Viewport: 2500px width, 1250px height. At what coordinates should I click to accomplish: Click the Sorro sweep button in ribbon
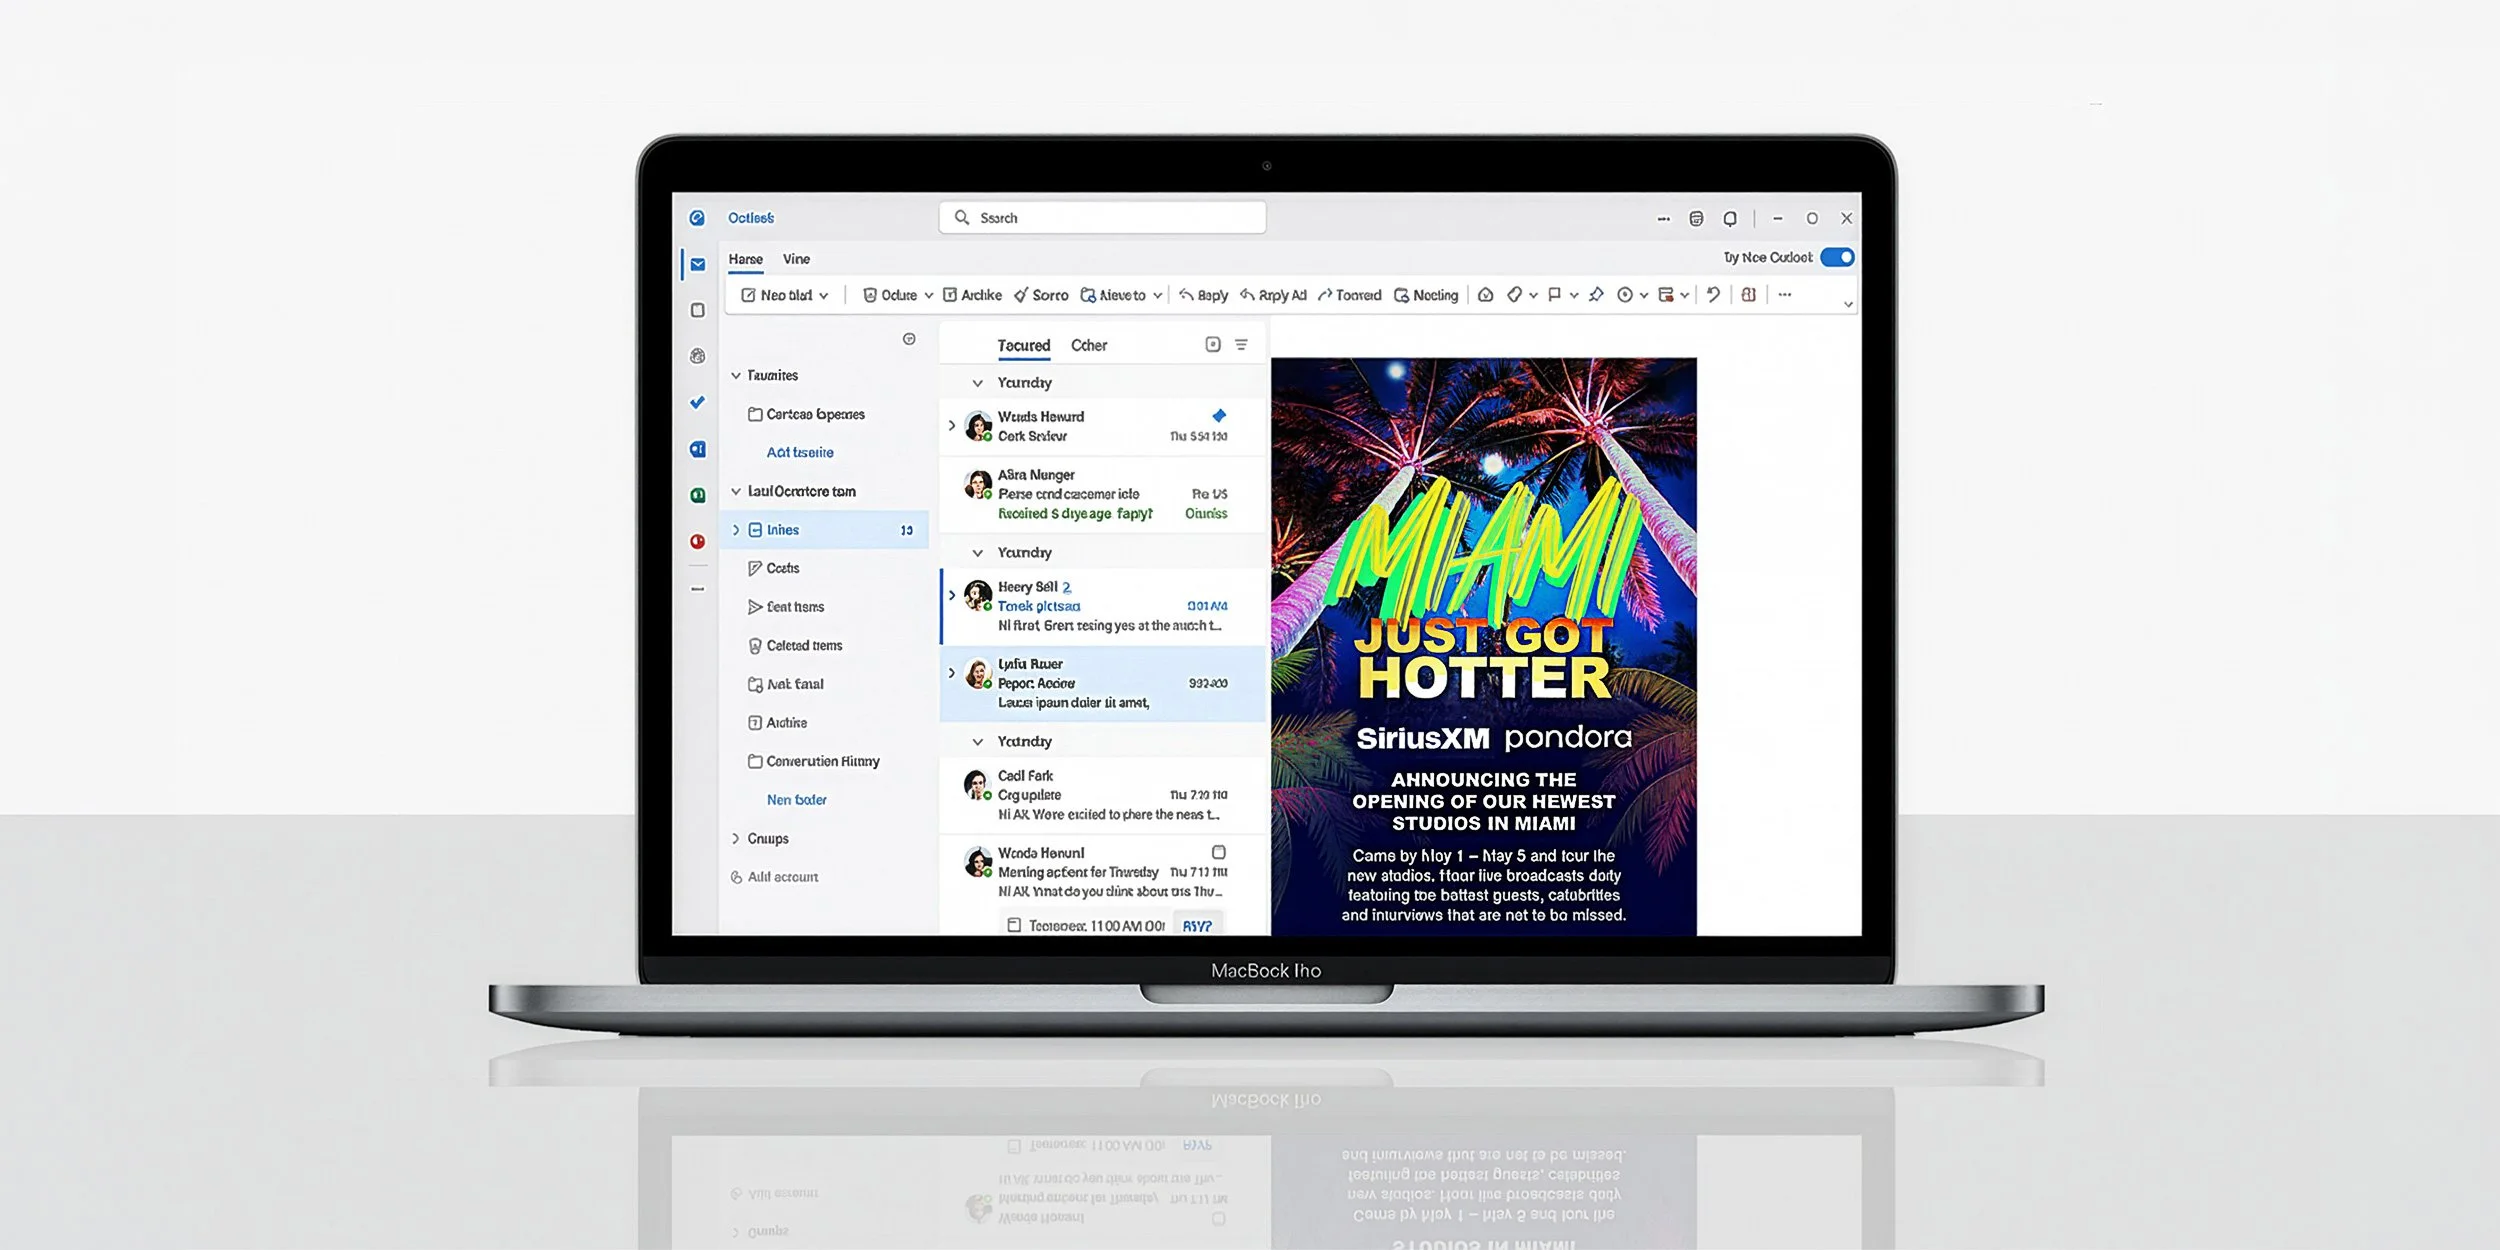[1041, 295]
